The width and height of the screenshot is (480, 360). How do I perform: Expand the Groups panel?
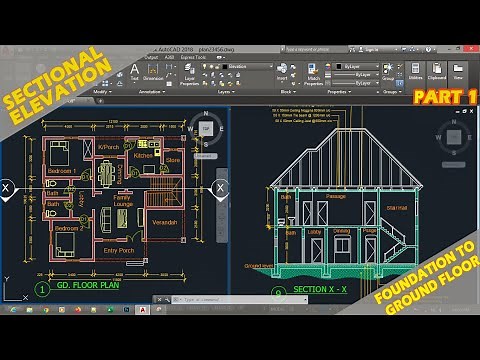[392, 92]
